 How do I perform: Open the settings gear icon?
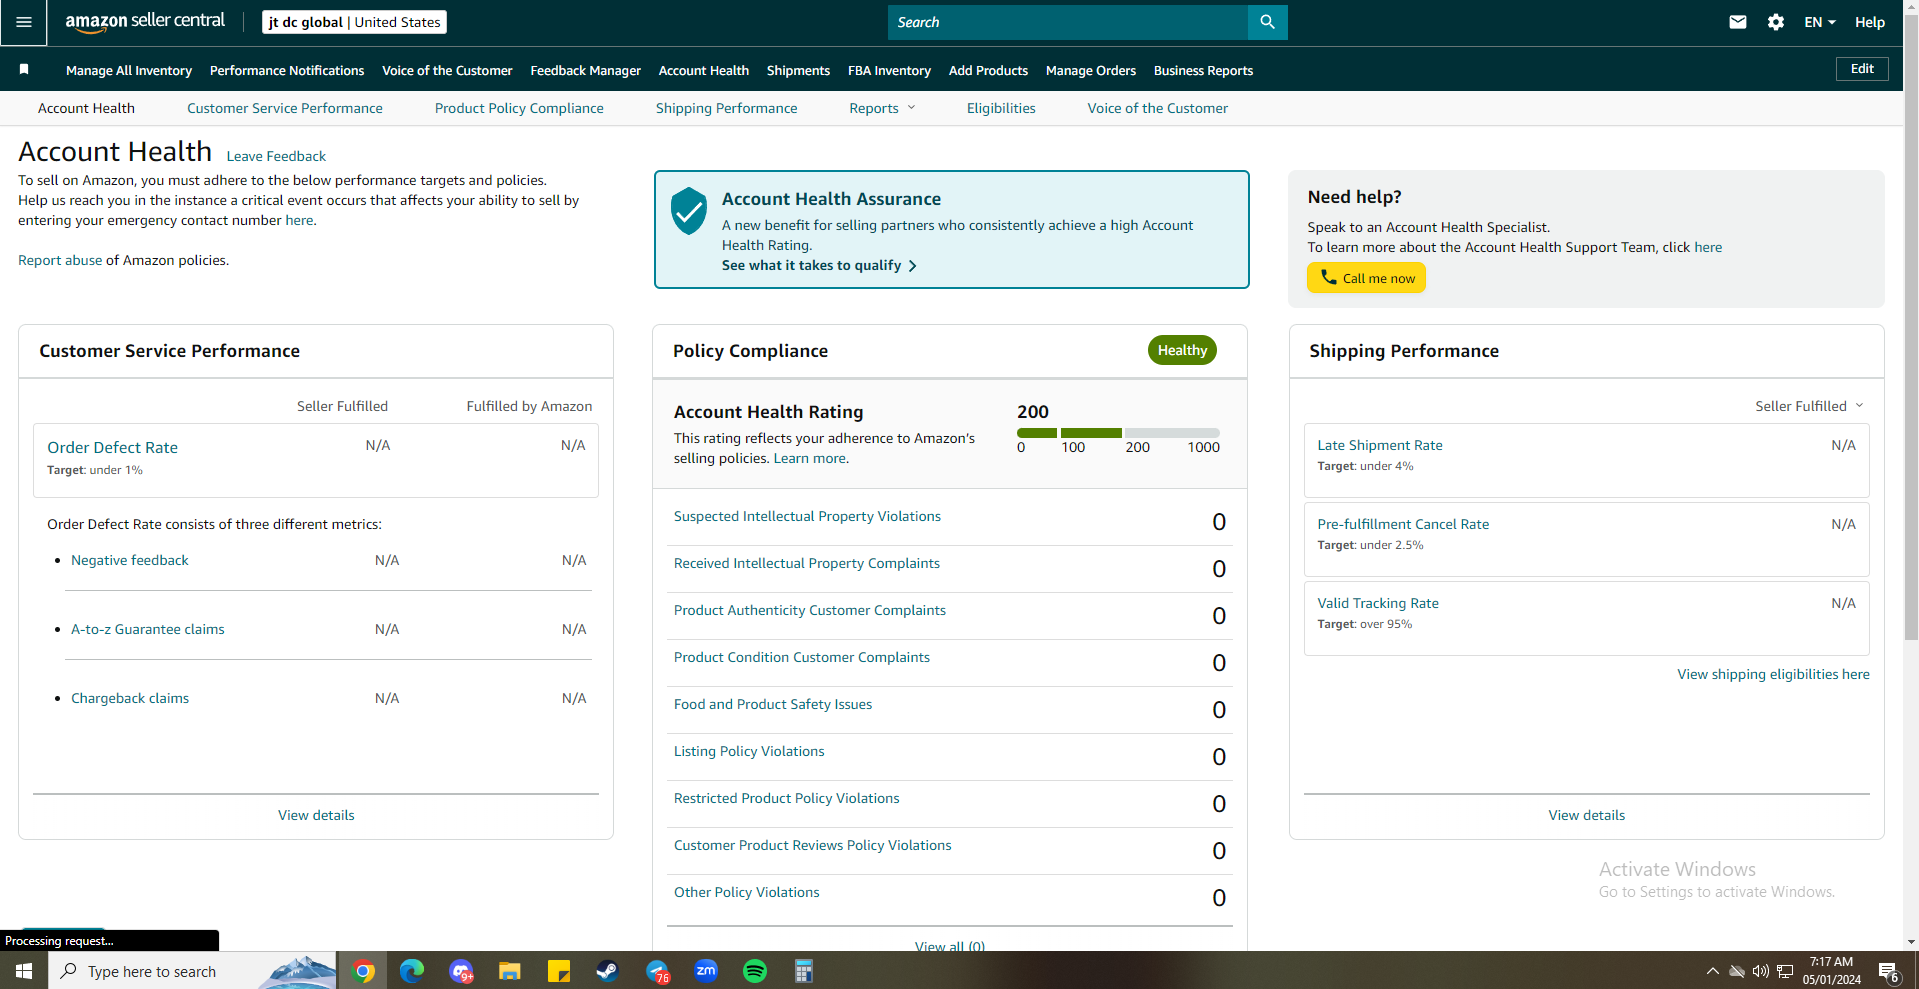coord(1776,22)
